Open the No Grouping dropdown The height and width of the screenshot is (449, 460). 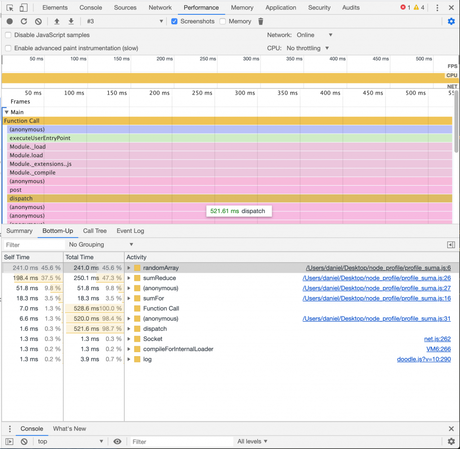(x=101, y=245)
